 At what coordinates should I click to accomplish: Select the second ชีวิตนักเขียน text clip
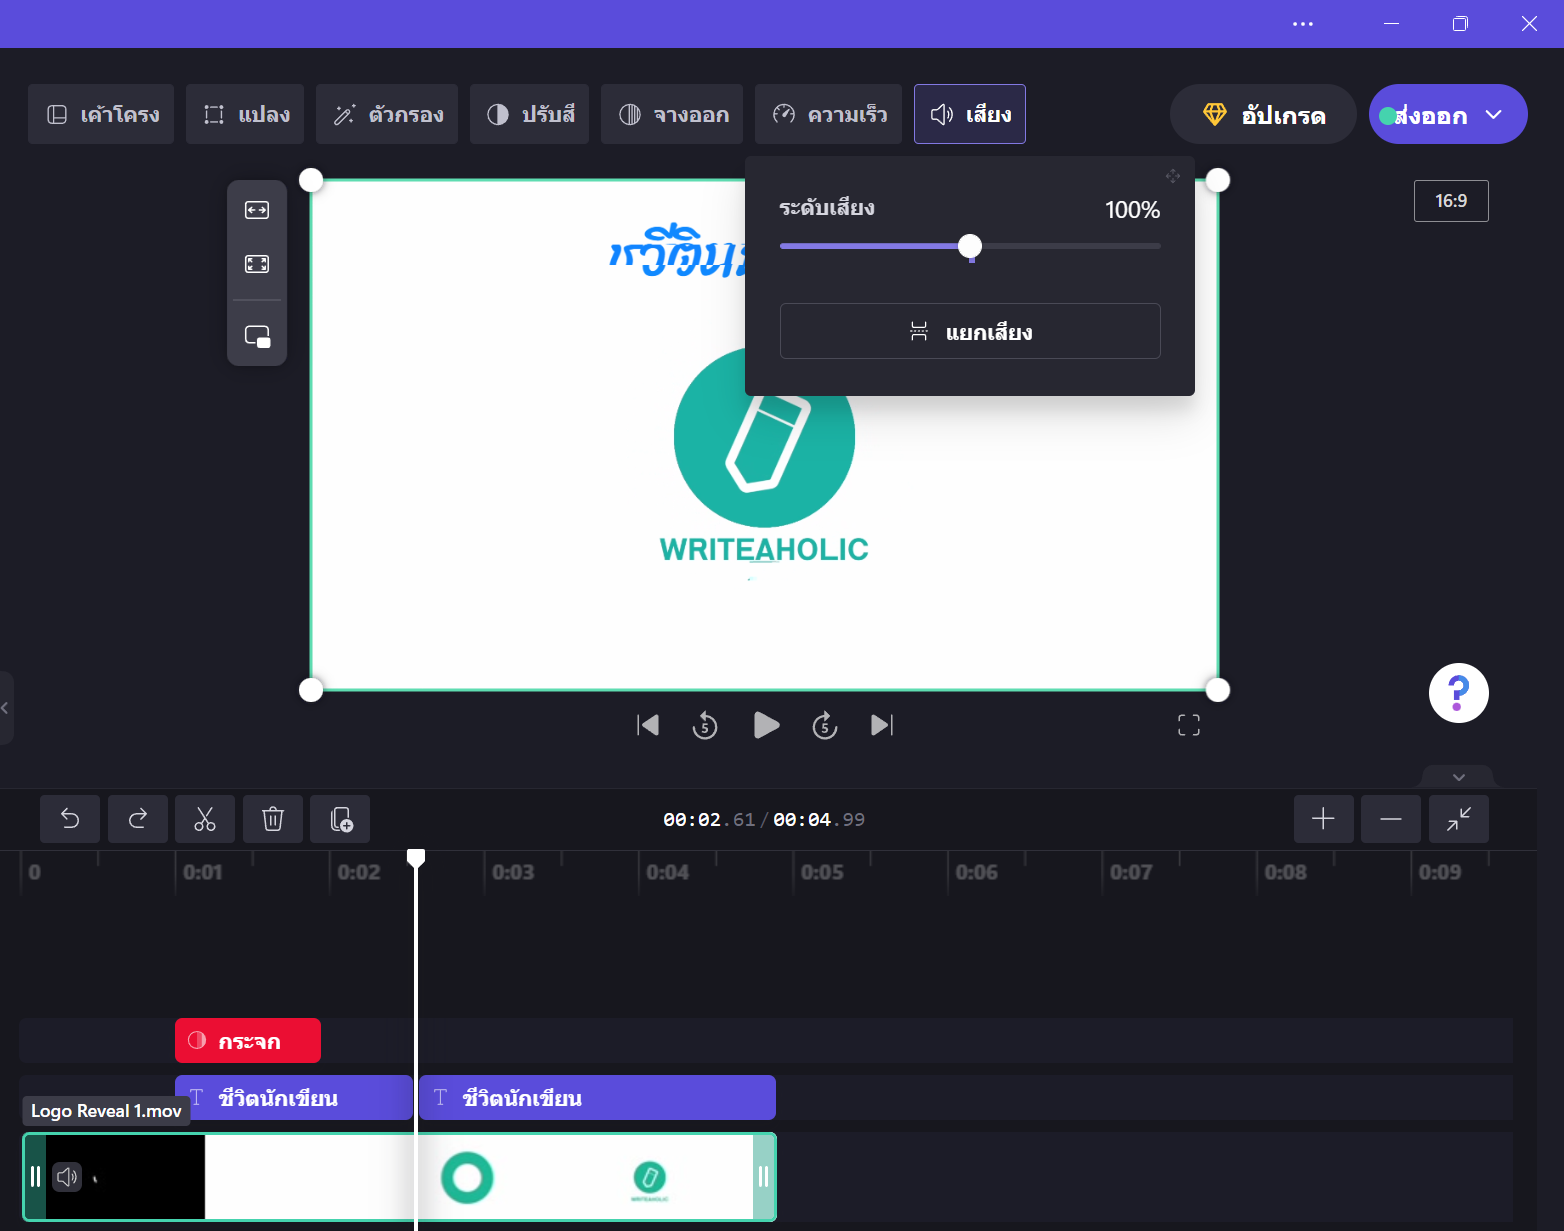[597, 1098]
